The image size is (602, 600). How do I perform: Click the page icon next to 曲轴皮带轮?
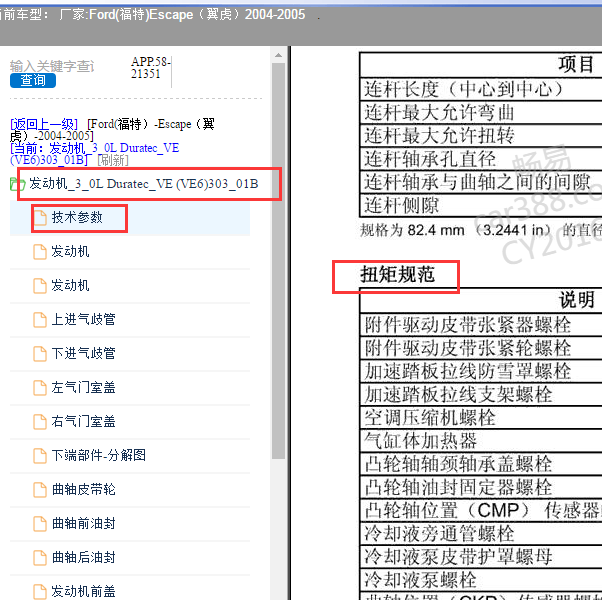tap(40, 489)
